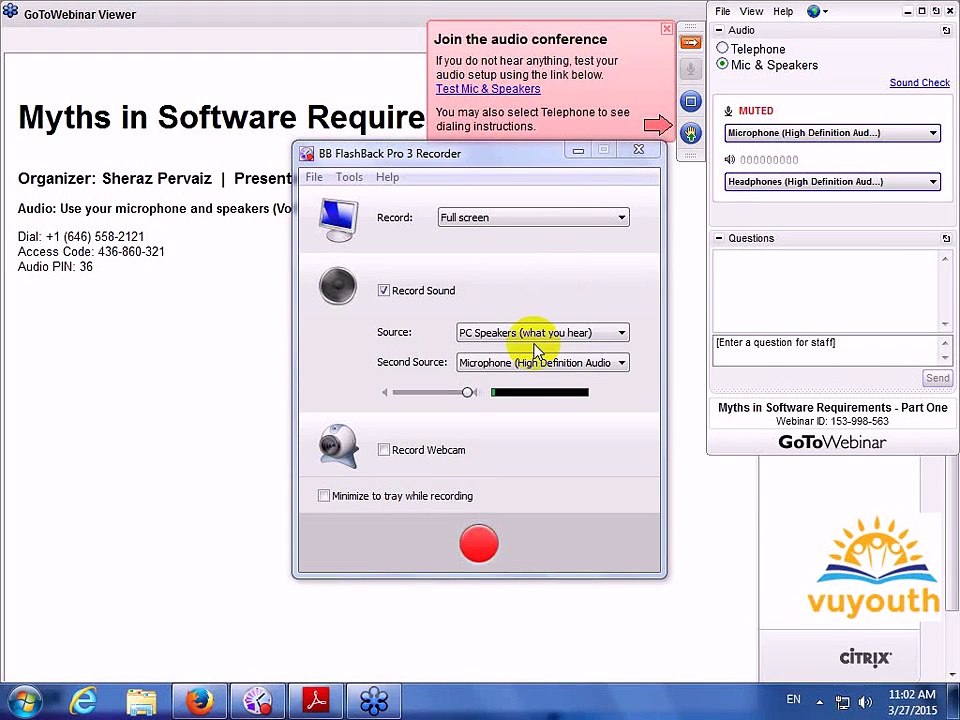This screenshot has height=720, width=960.
Task: Open View menu in GoToWebinar control panel
Action: tap(751, 11)
